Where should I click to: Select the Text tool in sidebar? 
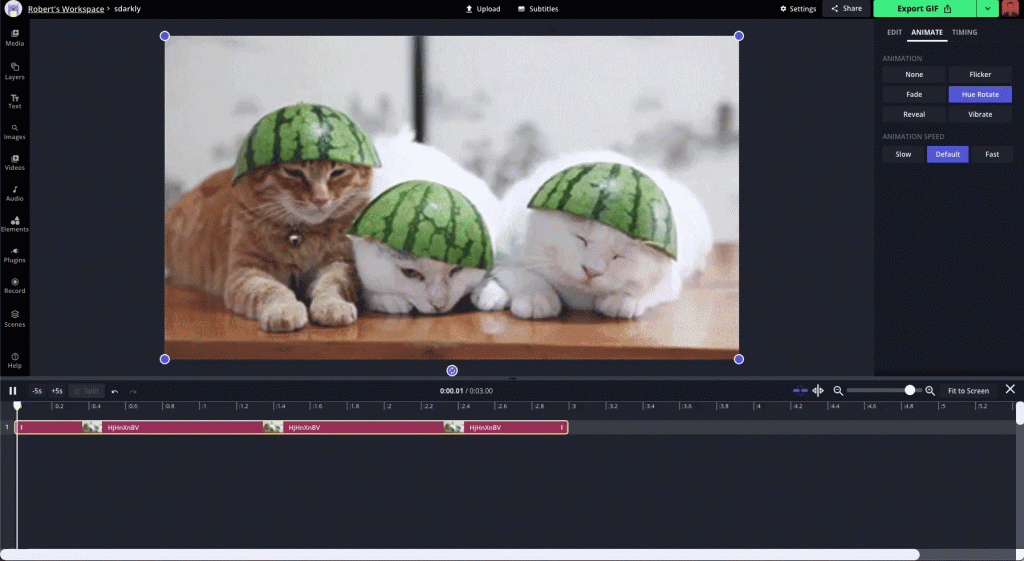pos(15,100)
